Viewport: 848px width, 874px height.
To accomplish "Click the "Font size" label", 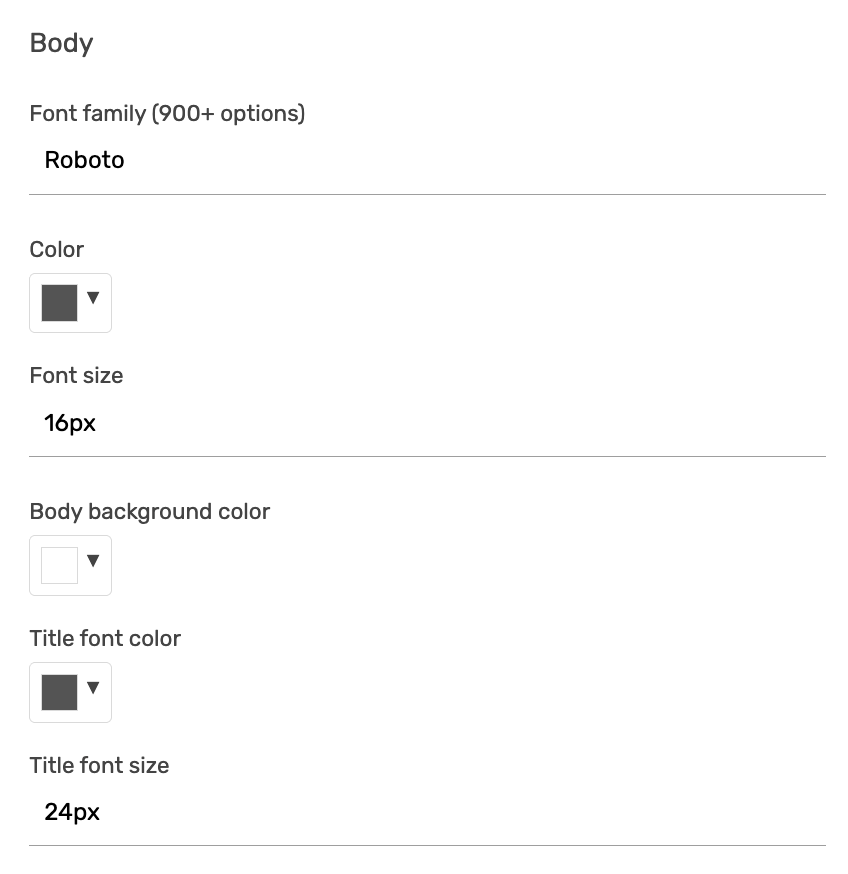I will coord(76,376).
